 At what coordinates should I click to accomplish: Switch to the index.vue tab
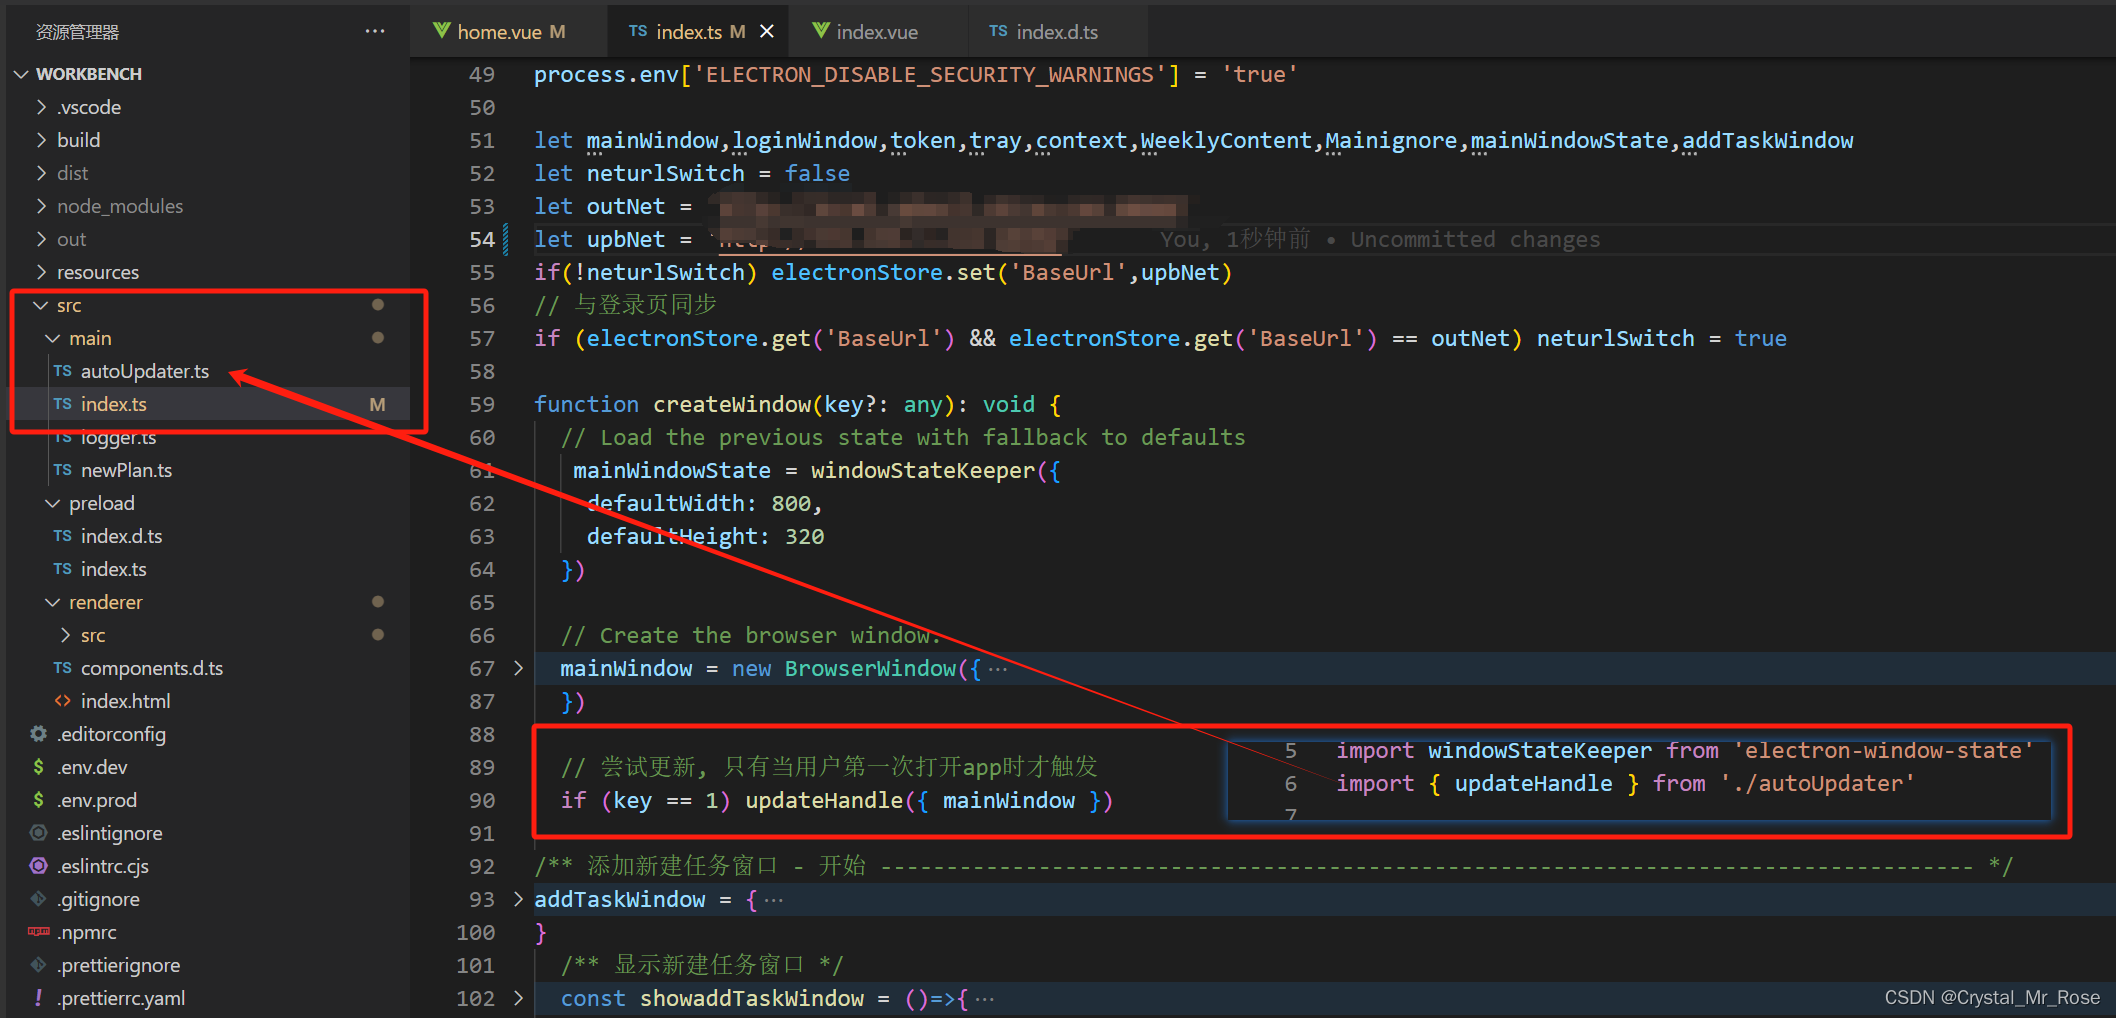click(x=867, y=31)
